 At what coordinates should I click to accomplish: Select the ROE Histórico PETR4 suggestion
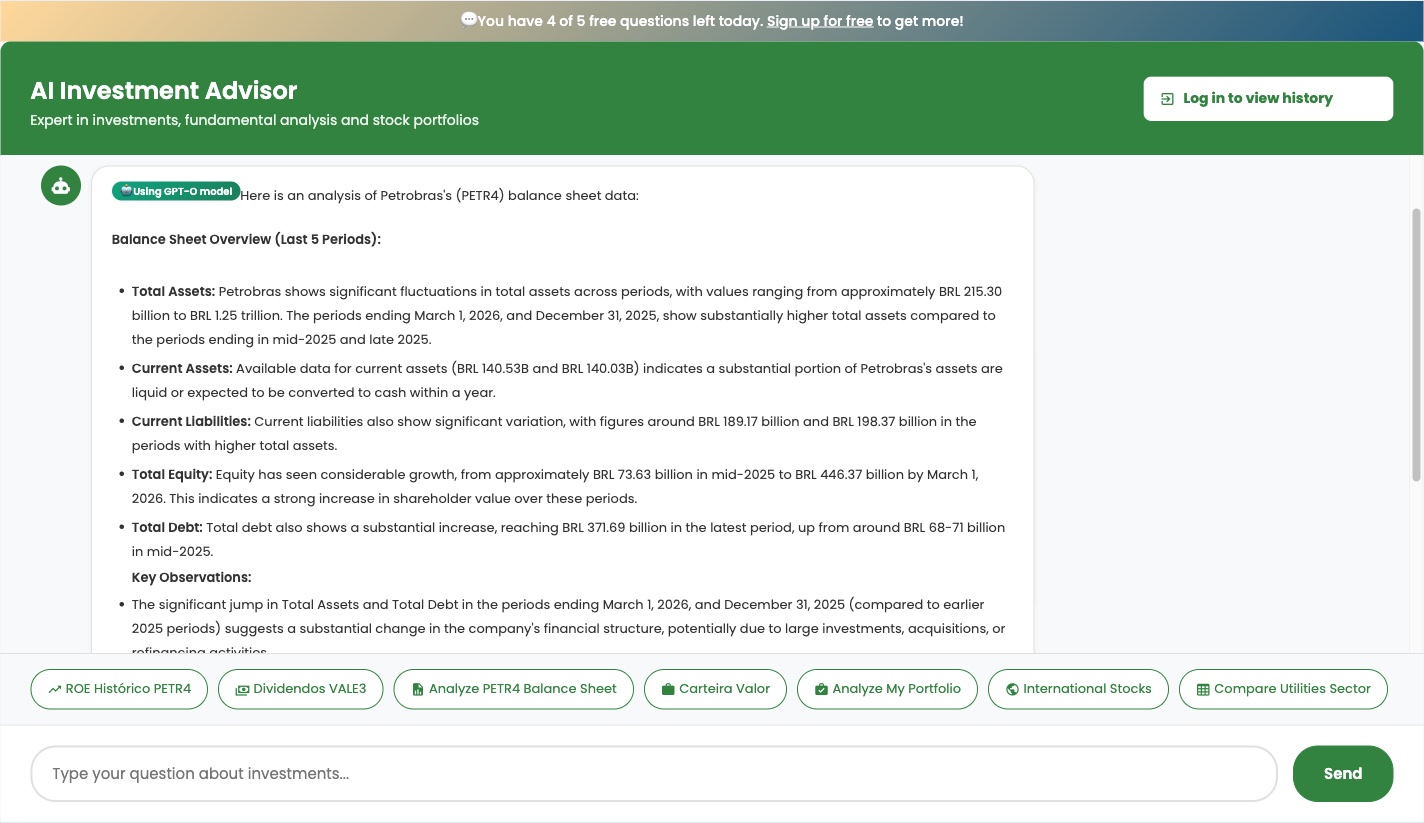coord(119,689)
